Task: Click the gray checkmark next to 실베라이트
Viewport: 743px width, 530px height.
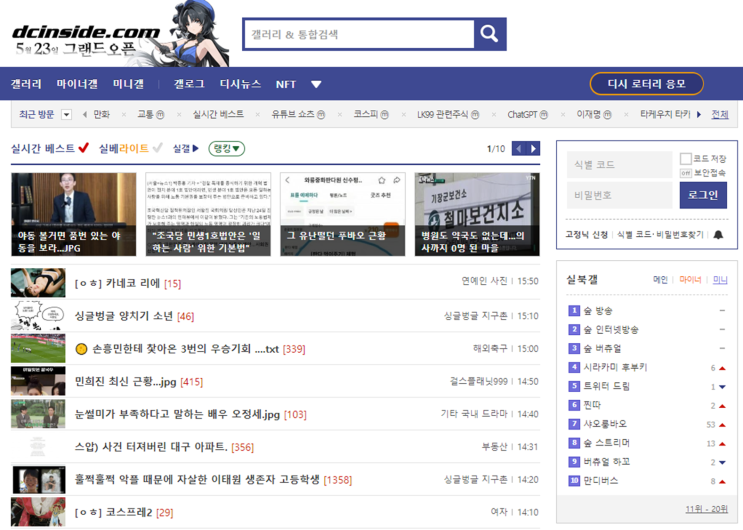Action: tap(157, 148)
